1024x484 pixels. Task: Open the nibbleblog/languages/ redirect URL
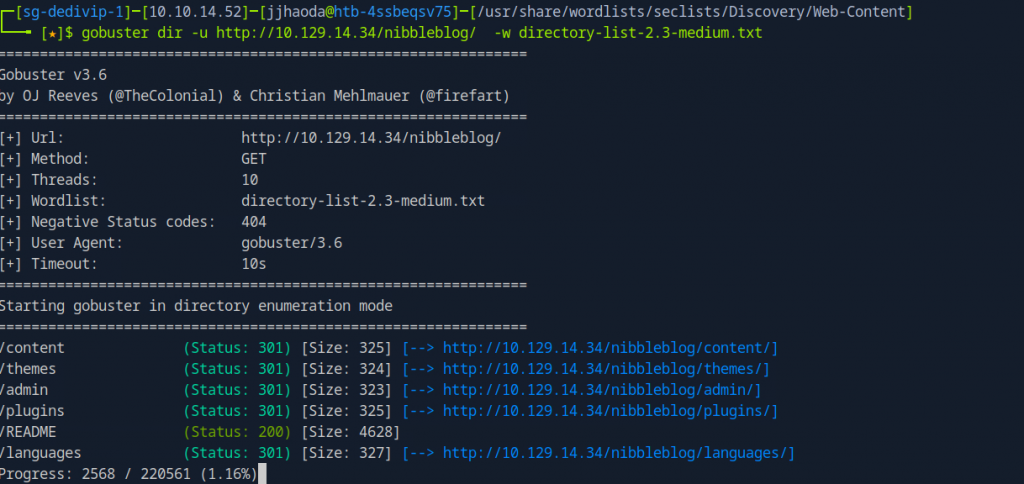pos(615,453)
